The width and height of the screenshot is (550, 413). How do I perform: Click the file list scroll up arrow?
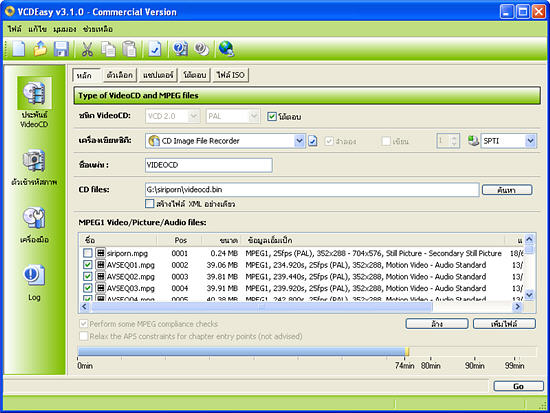529,240
